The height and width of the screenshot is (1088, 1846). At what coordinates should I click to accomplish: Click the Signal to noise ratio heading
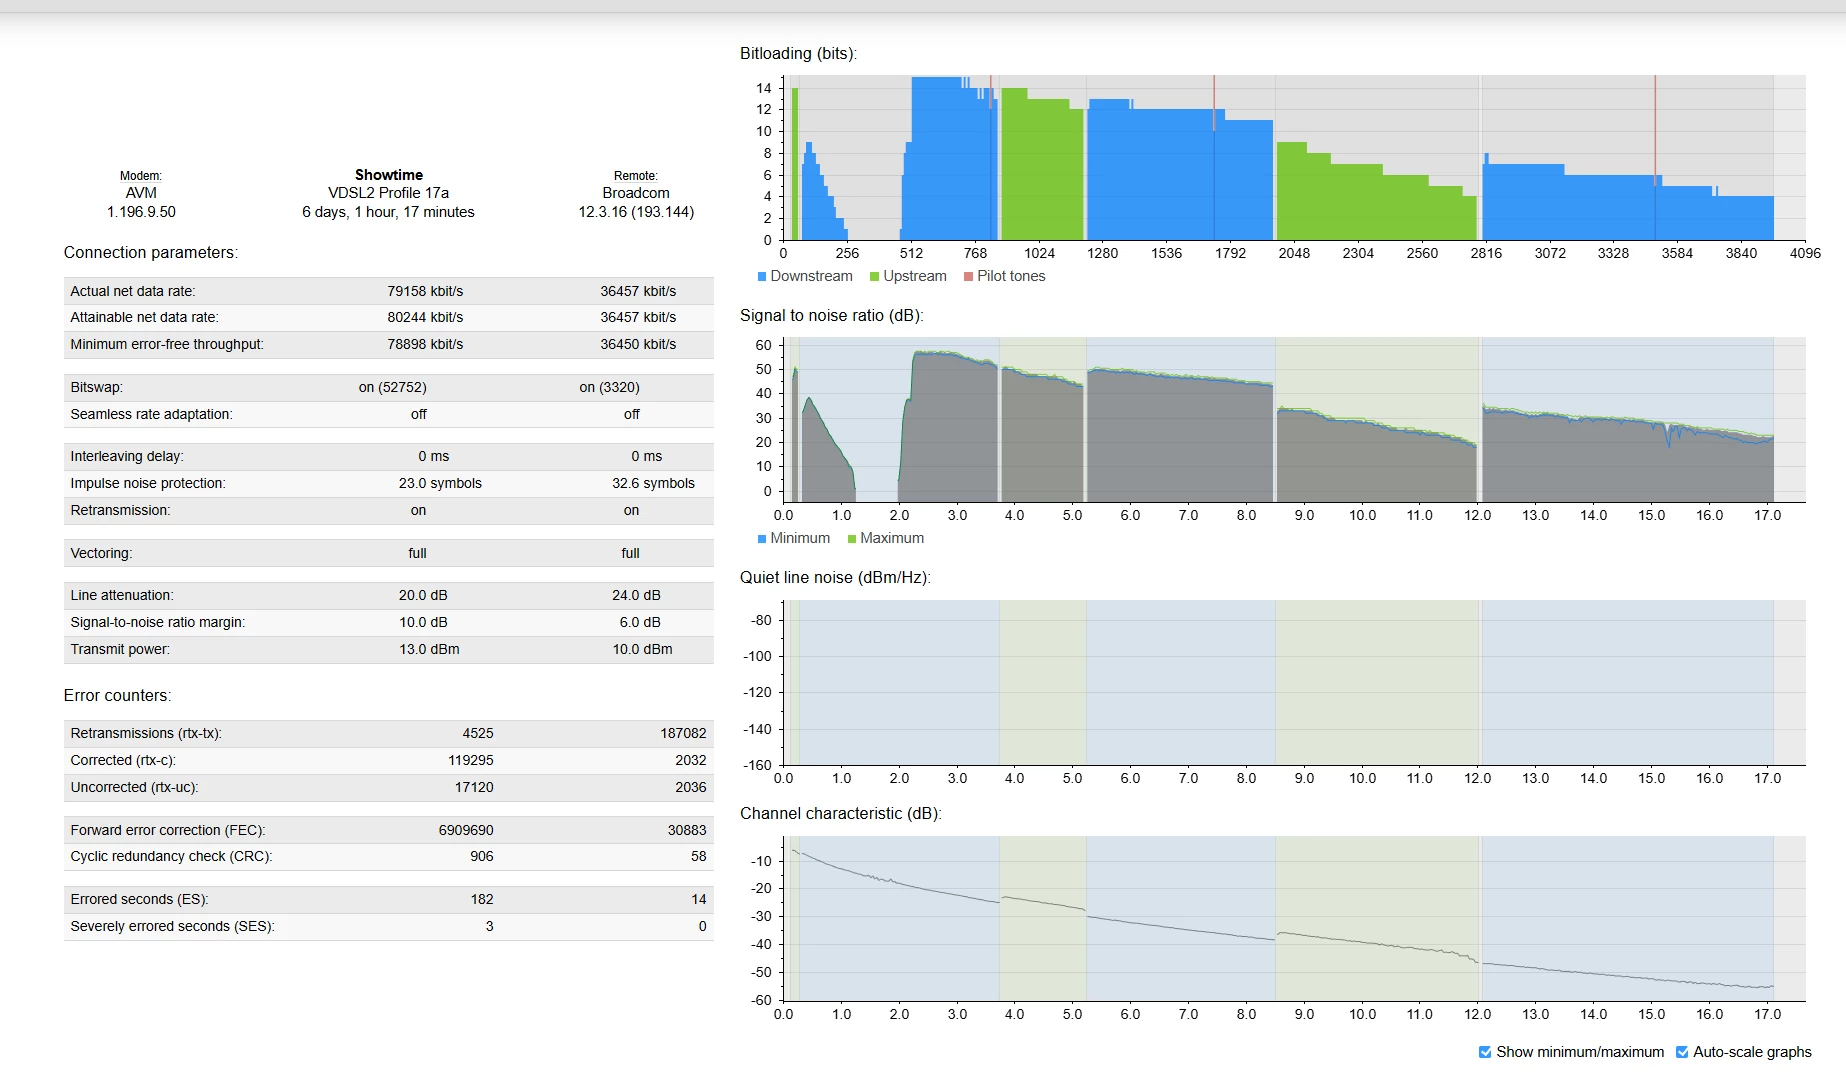[831, 316]
